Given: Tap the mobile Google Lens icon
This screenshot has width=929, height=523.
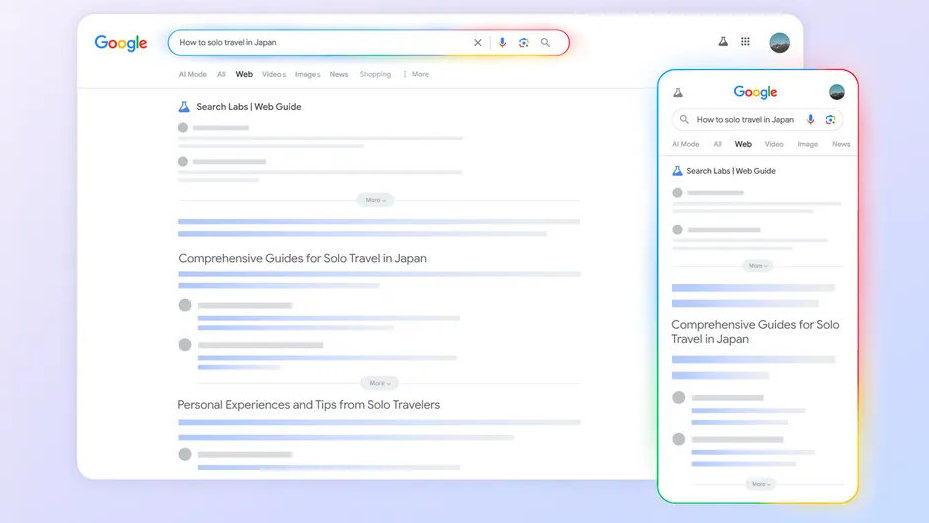Looking at the screenshot, I should [x=830, y=120].
